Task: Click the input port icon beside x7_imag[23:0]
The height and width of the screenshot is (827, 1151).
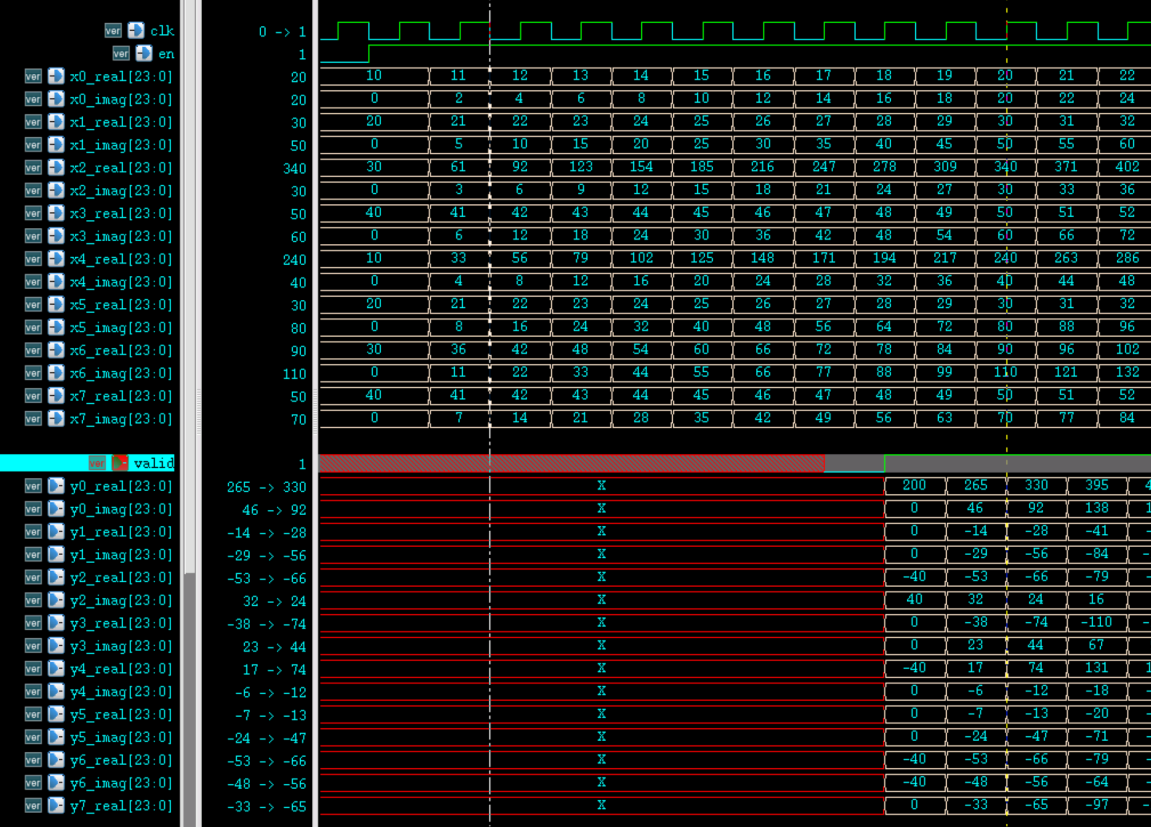Action: tap(56, 419)
